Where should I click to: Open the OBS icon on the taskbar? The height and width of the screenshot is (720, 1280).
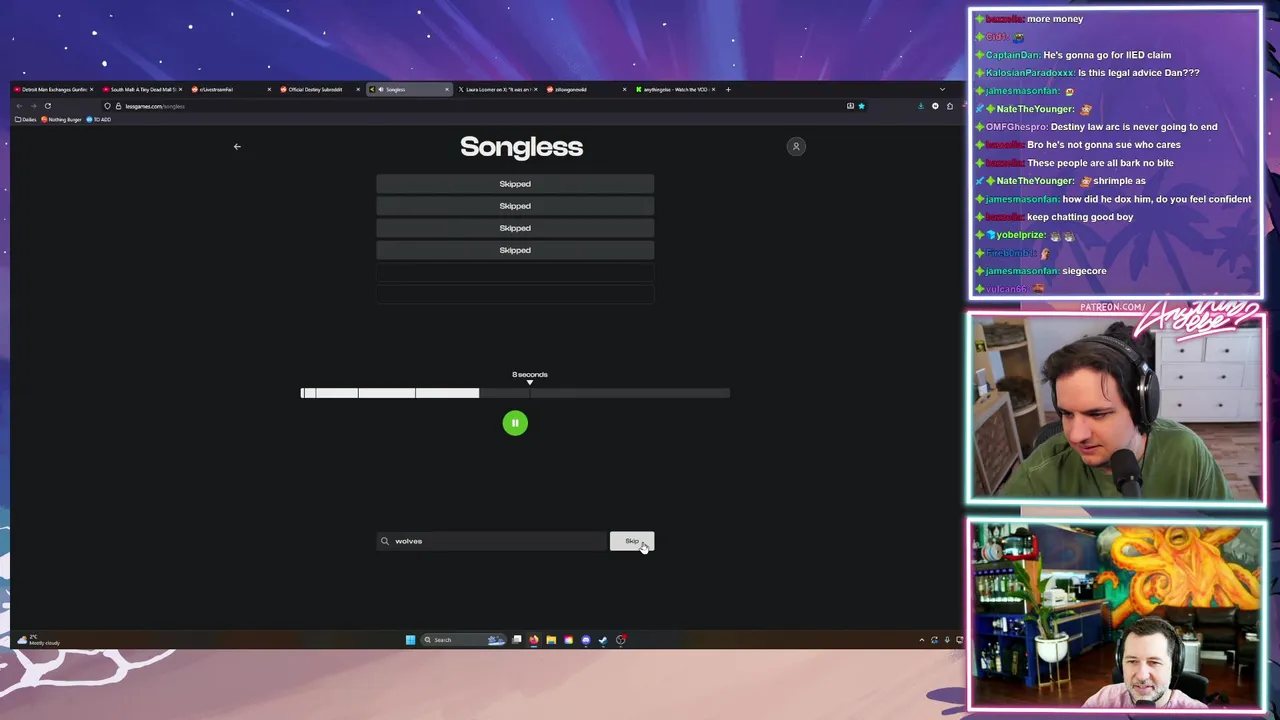pos(621,640)
